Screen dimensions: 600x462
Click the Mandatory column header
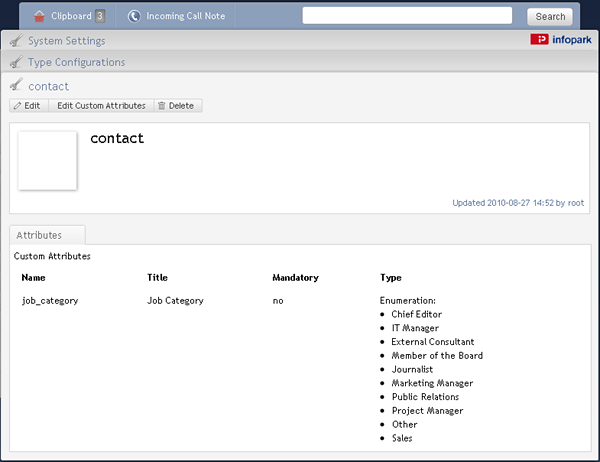[295, 278]
